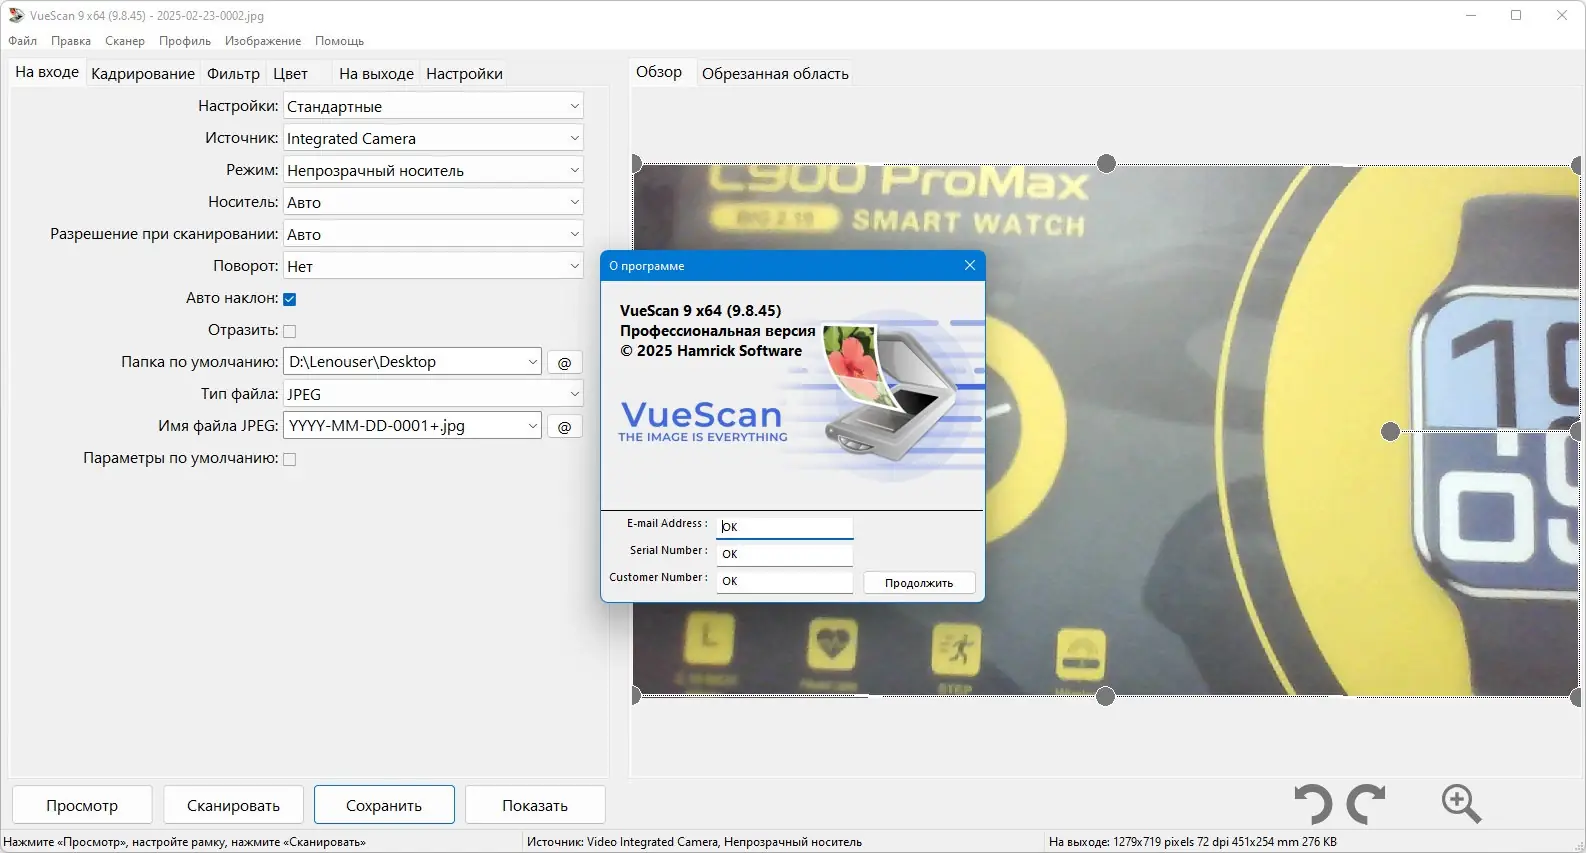Open the Режим dropdown
This screenshot has height=853, width=1586.
[433, 170]
